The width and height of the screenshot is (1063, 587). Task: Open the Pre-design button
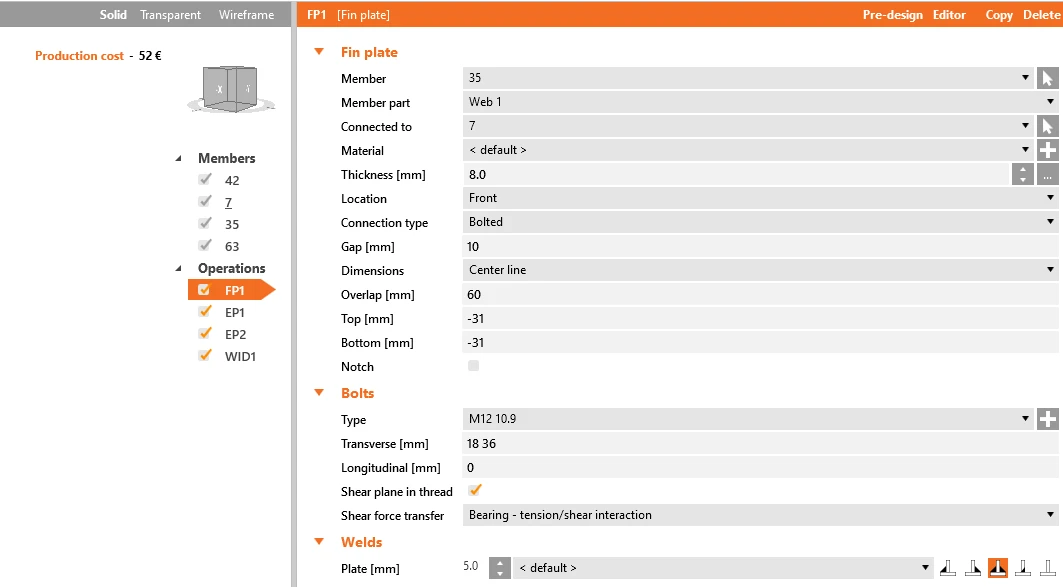tap(892, 15)
